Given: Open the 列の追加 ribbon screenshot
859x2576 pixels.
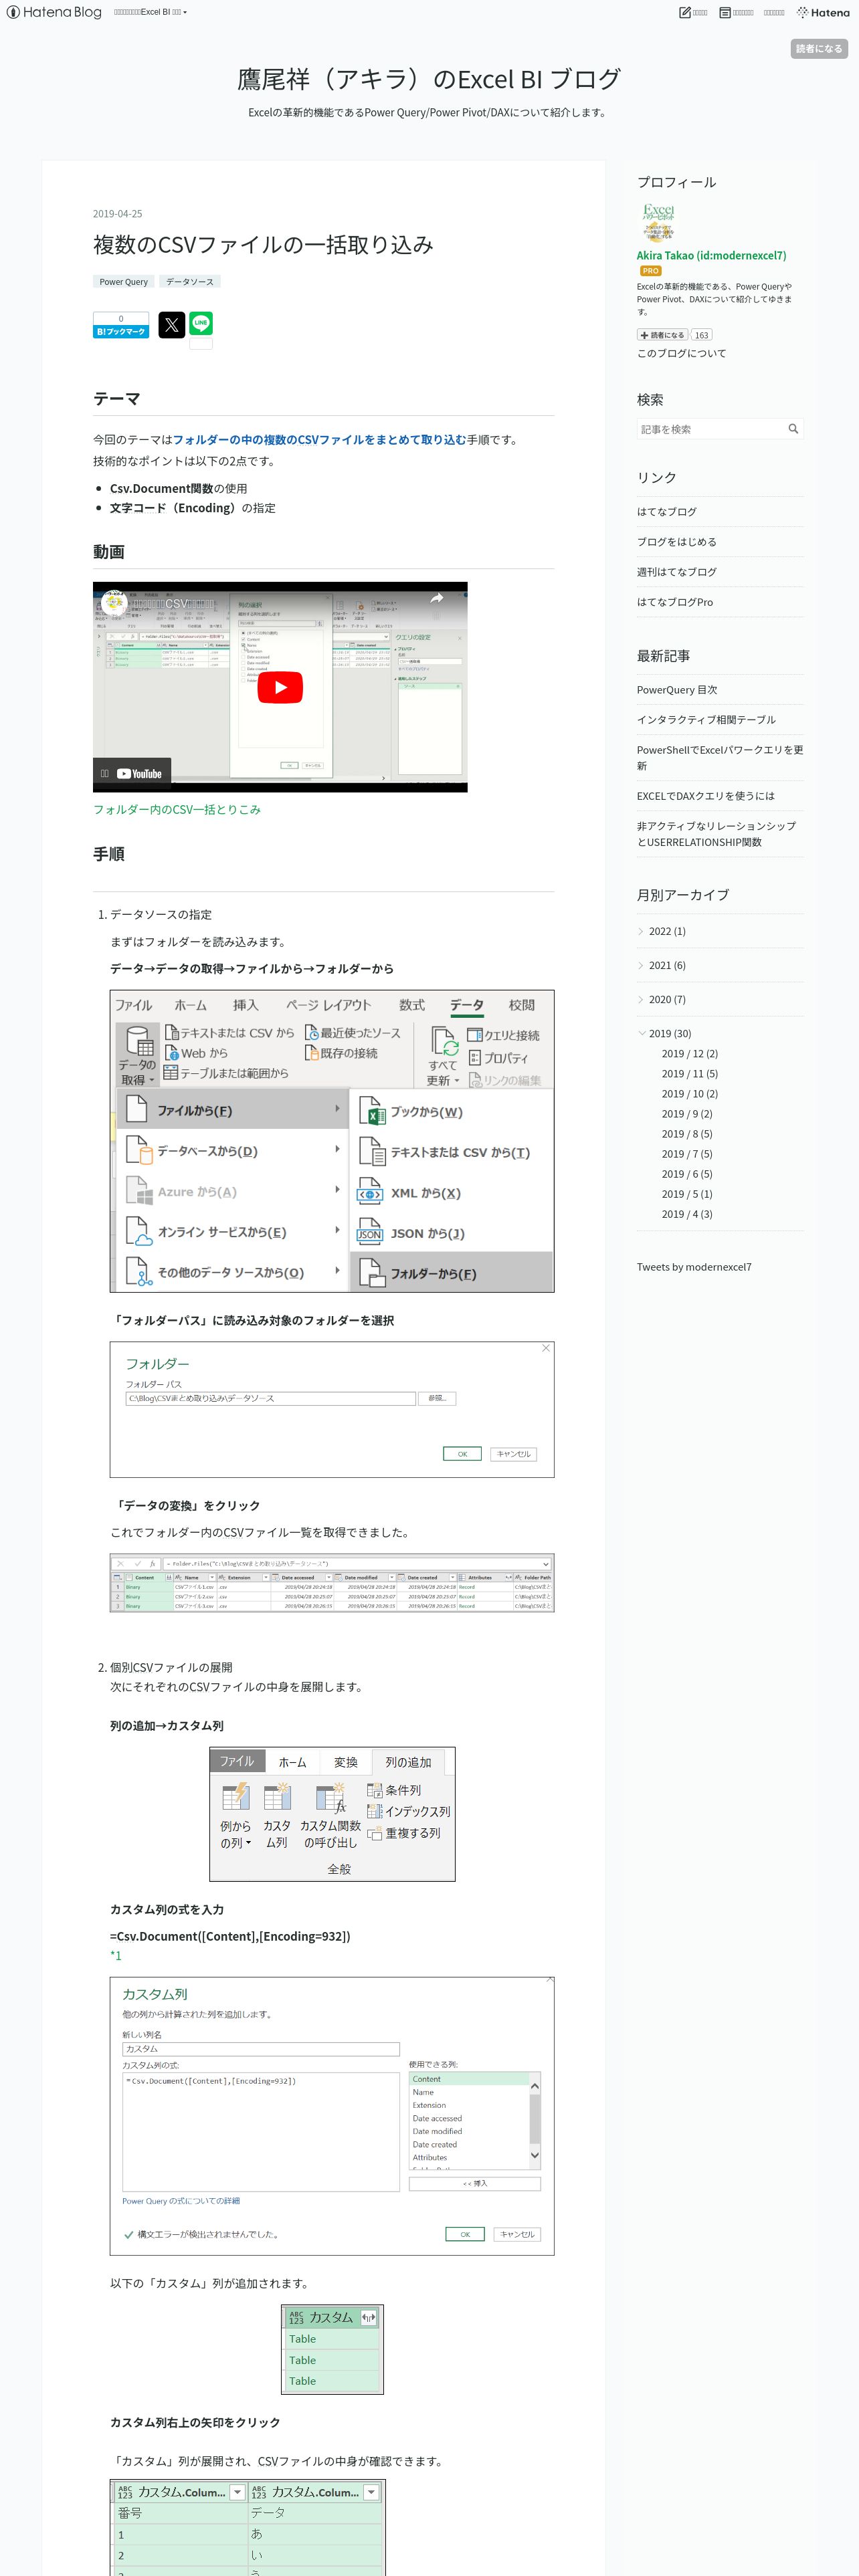Looking at the screenshot, I should coord(332,1814).
